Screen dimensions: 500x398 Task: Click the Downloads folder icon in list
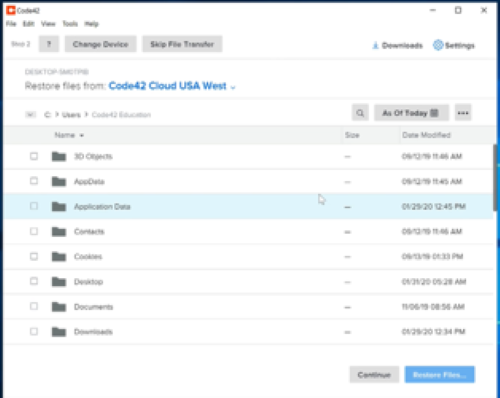[x=59, y=332]
